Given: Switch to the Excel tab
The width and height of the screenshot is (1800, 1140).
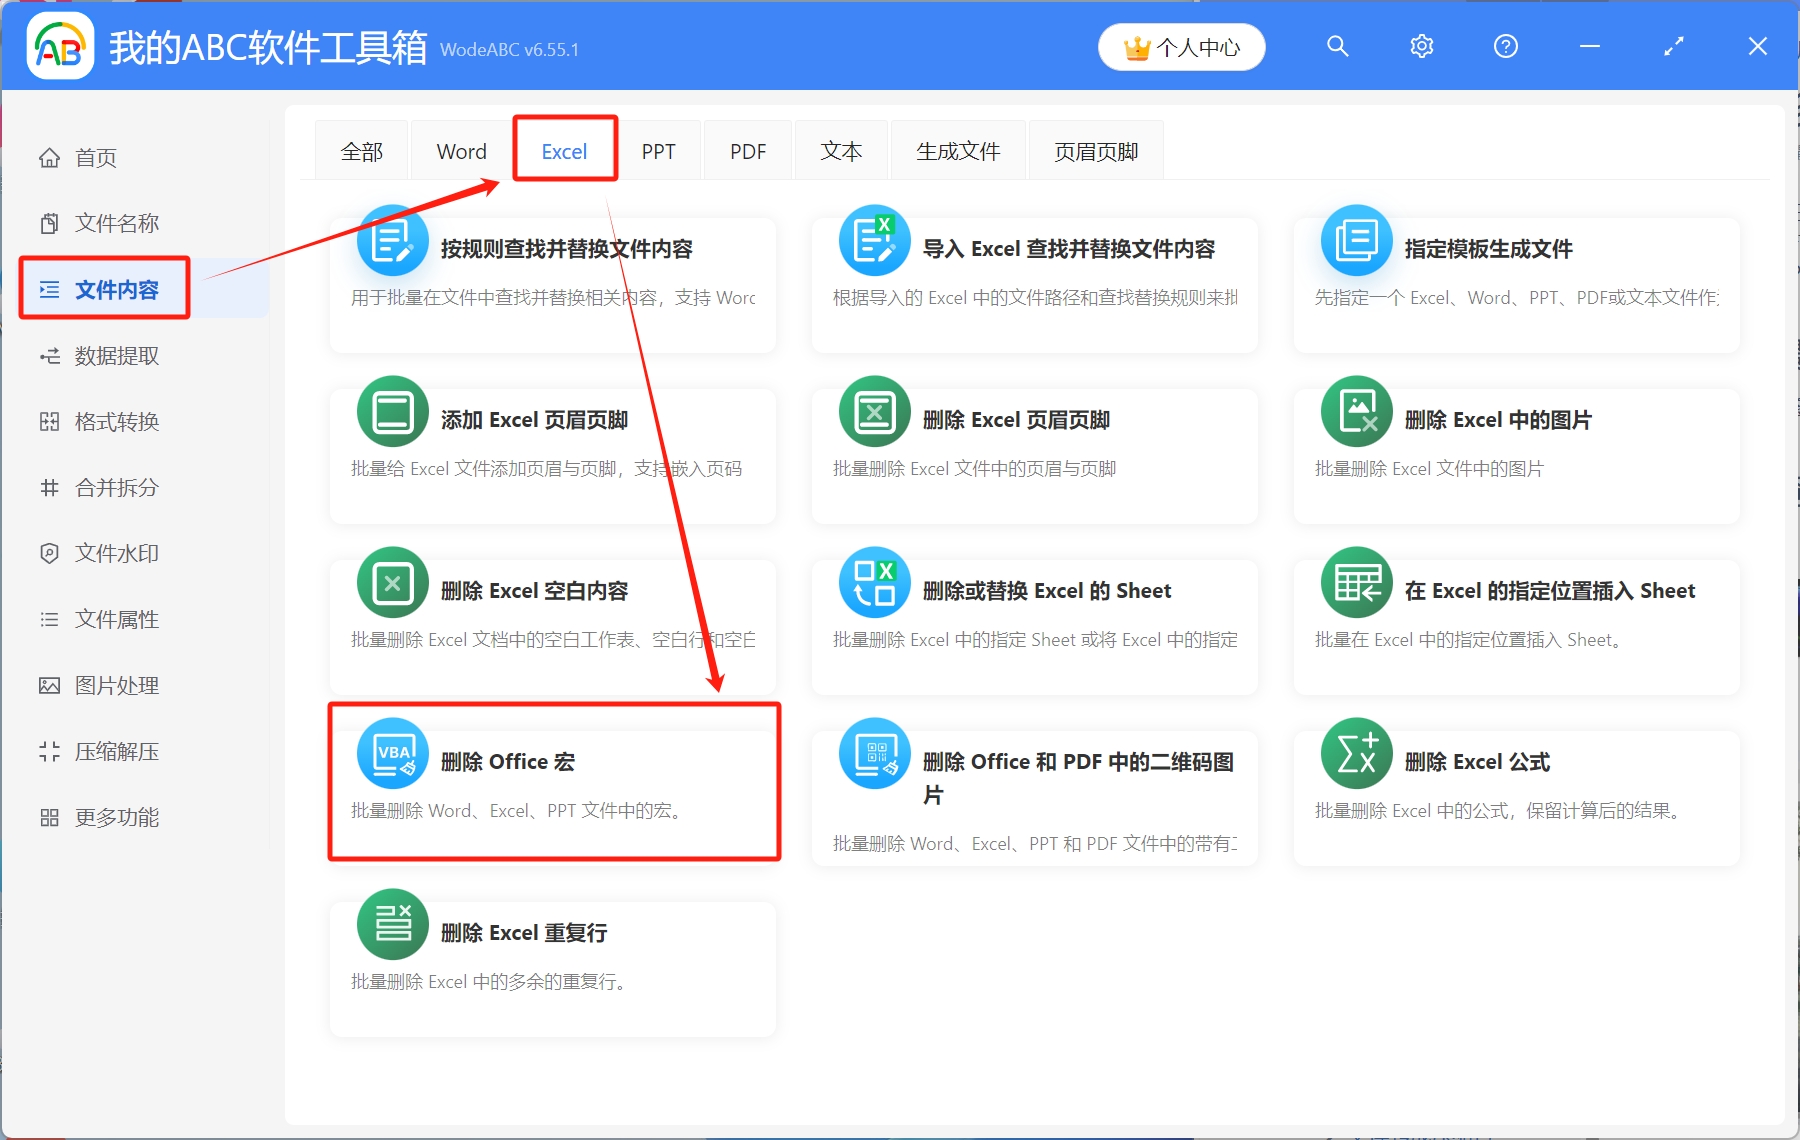Looking at the screenshot, I should pyautogui.click(x=564, y=151).
